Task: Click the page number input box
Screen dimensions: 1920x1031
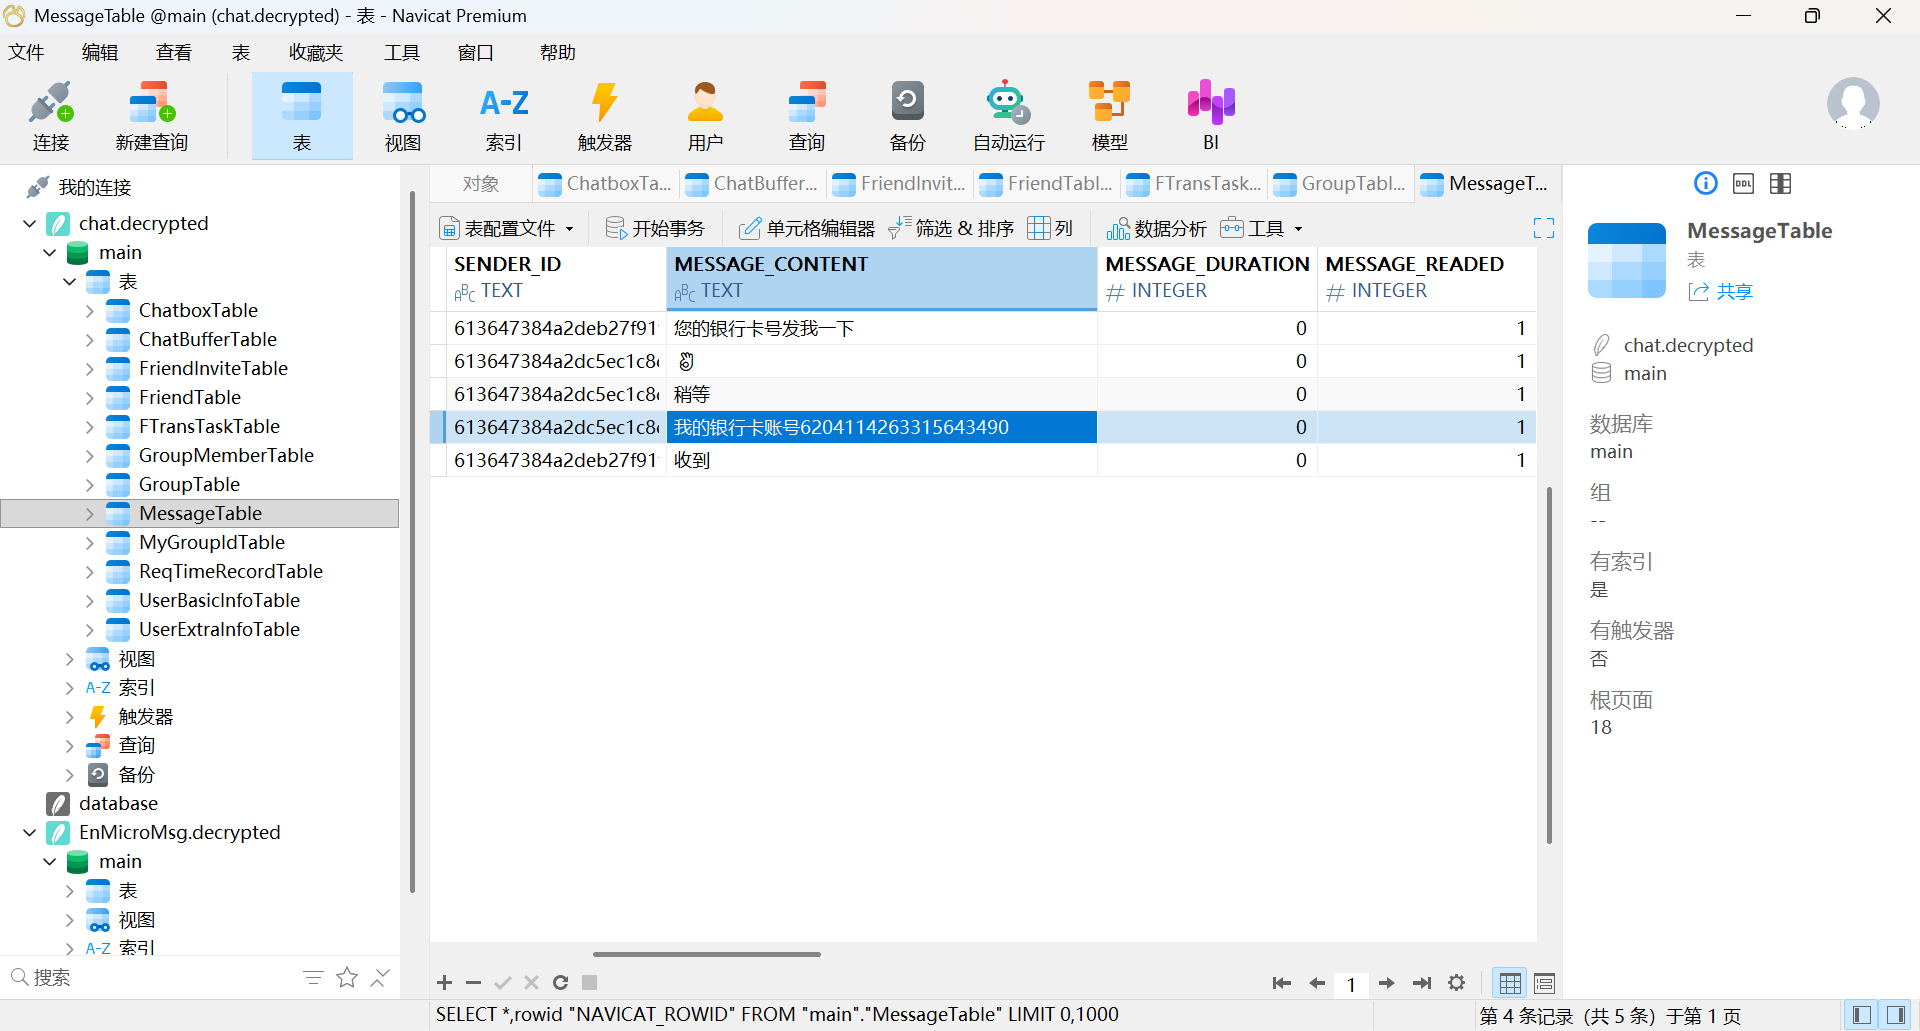Action: click(1351, 984)
